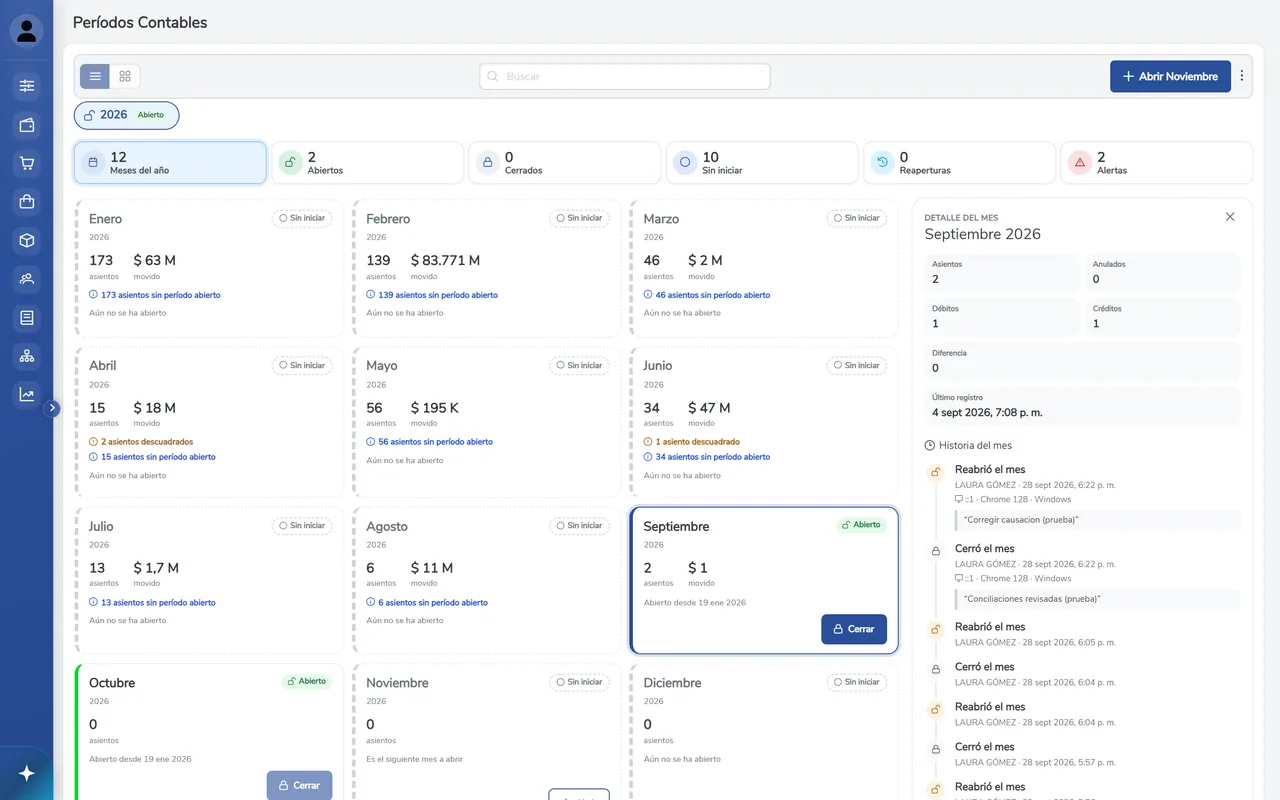
Task: Switch to grid view toggle
Action: pos(125,76)
